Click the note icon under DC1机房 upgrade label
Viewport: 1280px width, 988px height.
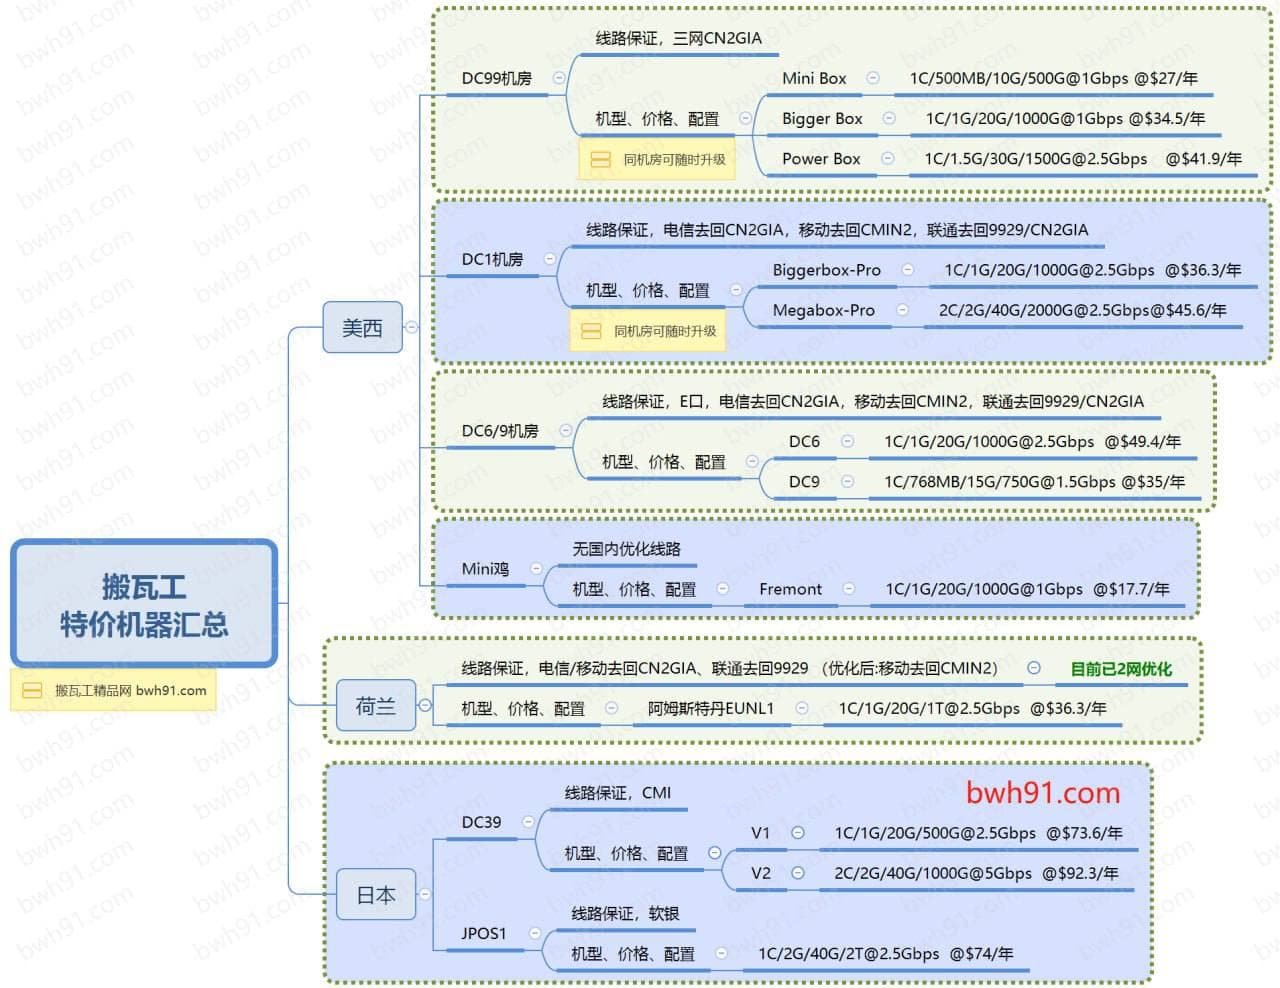591,331
